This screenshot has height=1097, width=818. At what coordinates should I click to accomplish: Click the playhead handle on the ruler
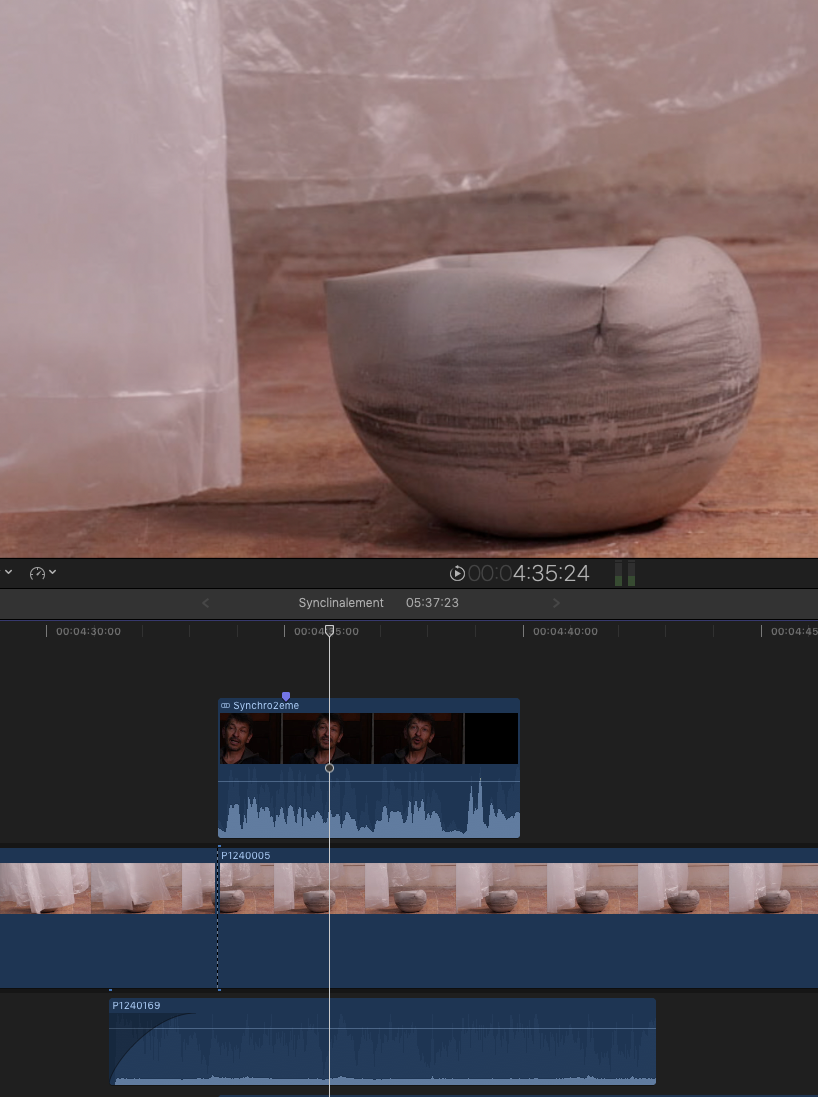(330, 631)
